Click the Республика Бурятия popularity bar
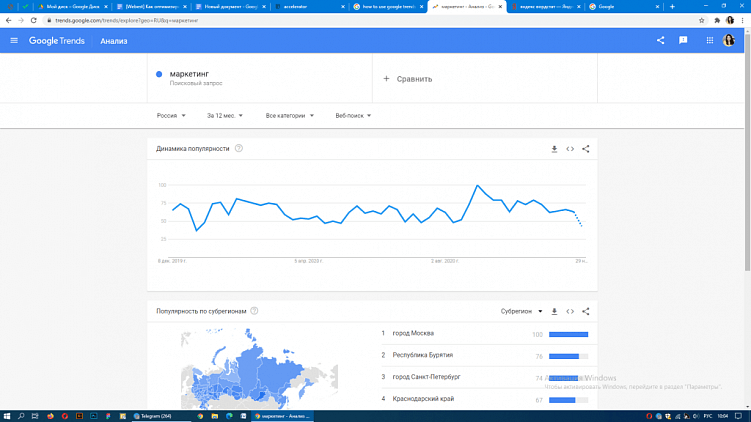751x422 pixels. coord(569,356)
